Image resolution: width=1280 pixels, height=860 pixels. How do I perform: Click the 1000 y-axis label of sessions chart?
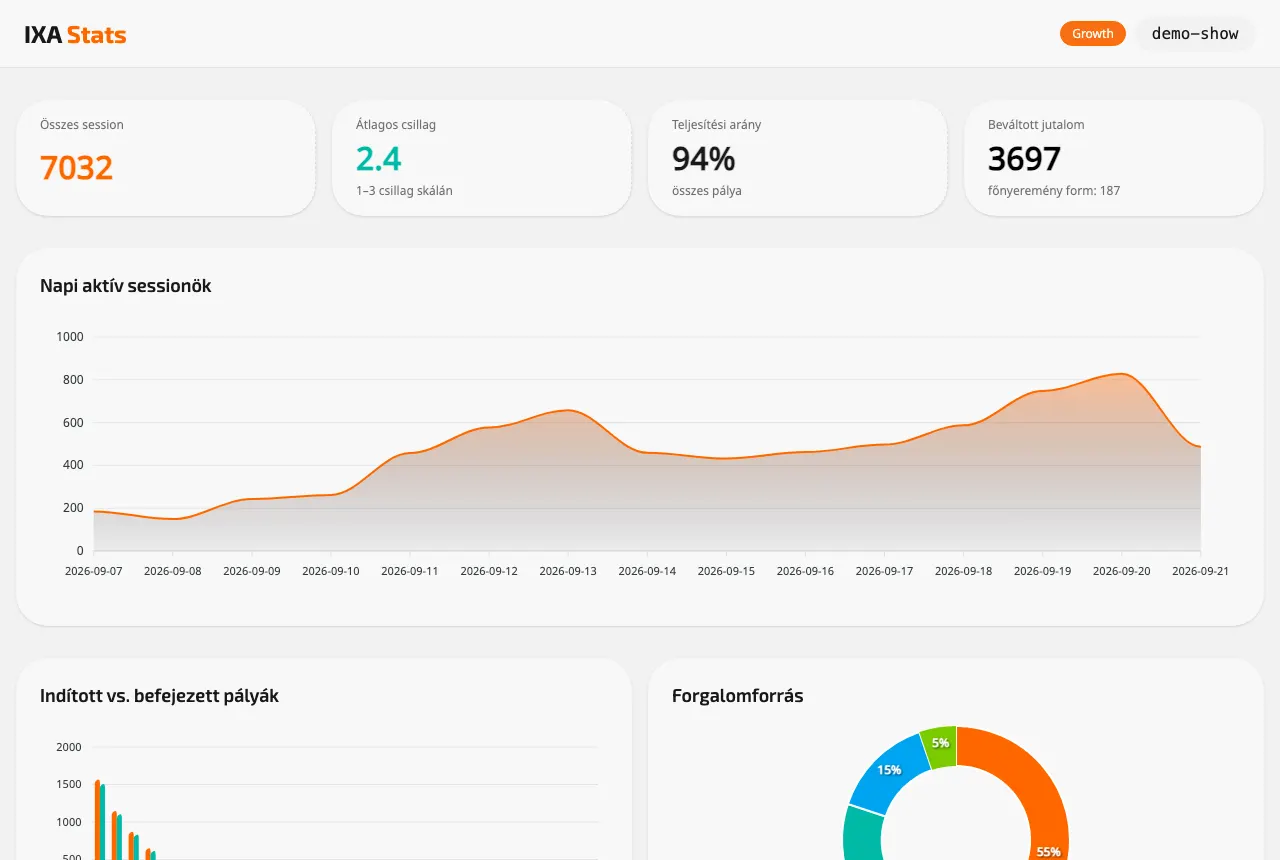[x=70, y=337]
